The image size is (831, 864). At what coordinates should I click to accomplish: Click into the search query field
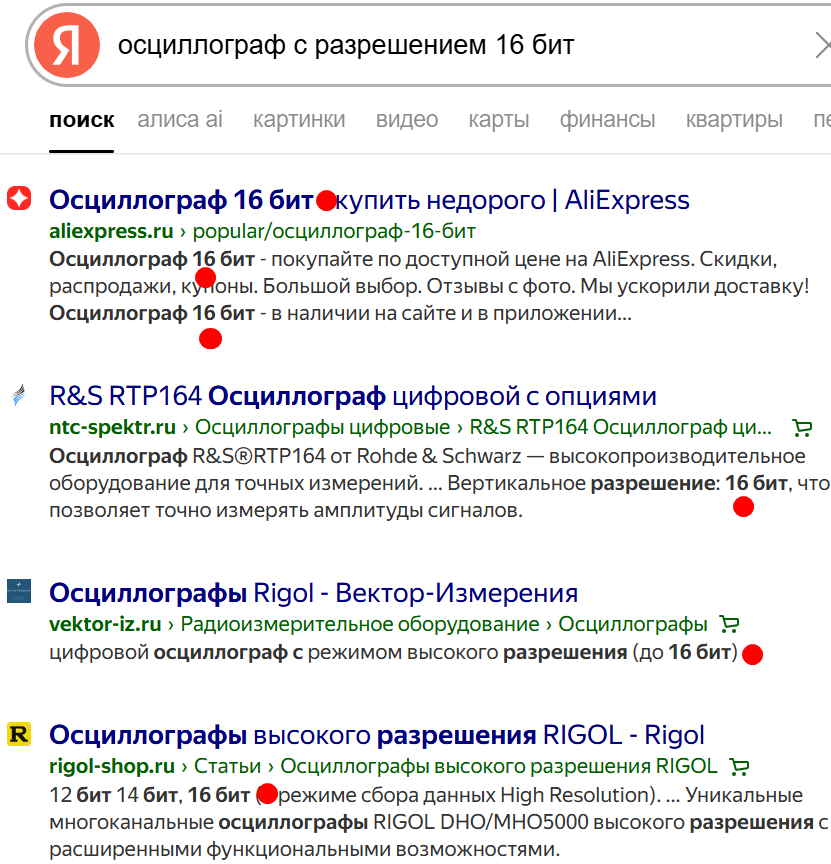point(430,45)
